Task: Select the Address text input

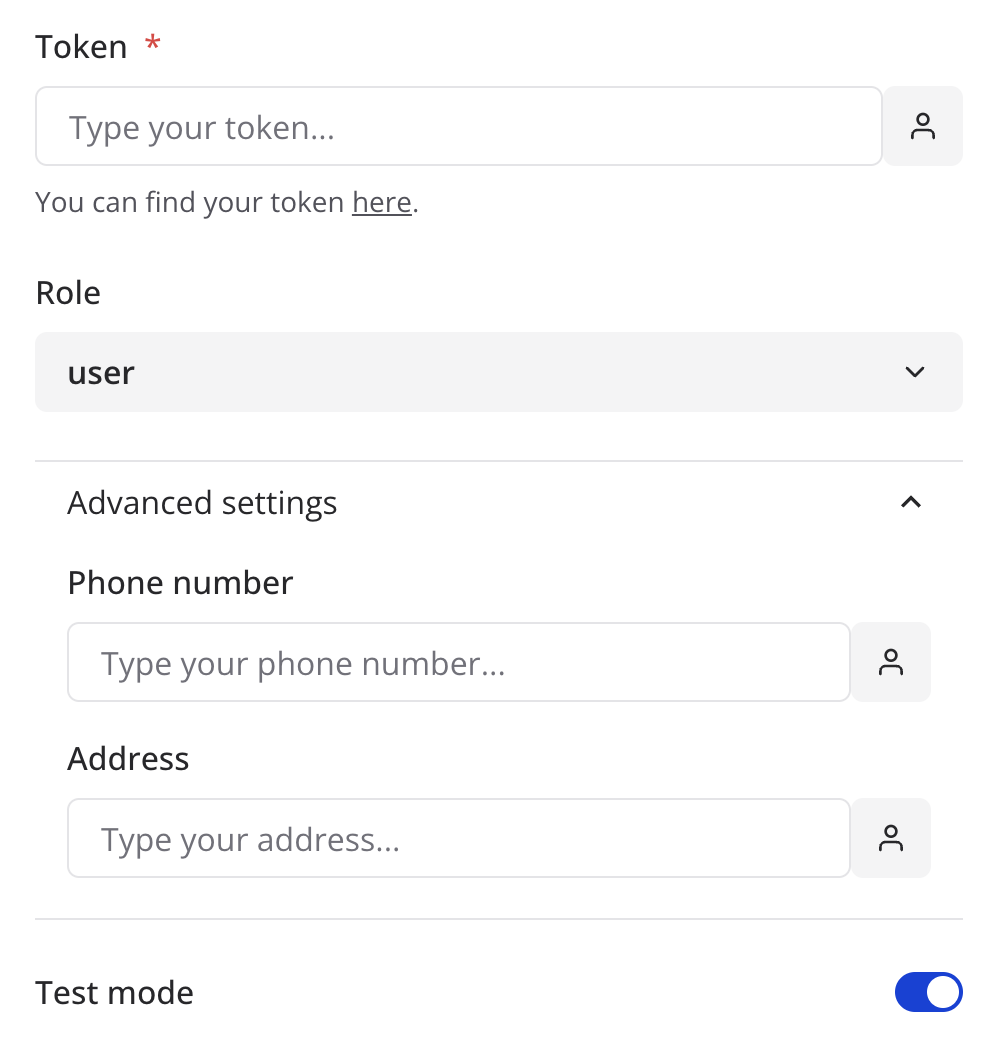Action: 458,838
